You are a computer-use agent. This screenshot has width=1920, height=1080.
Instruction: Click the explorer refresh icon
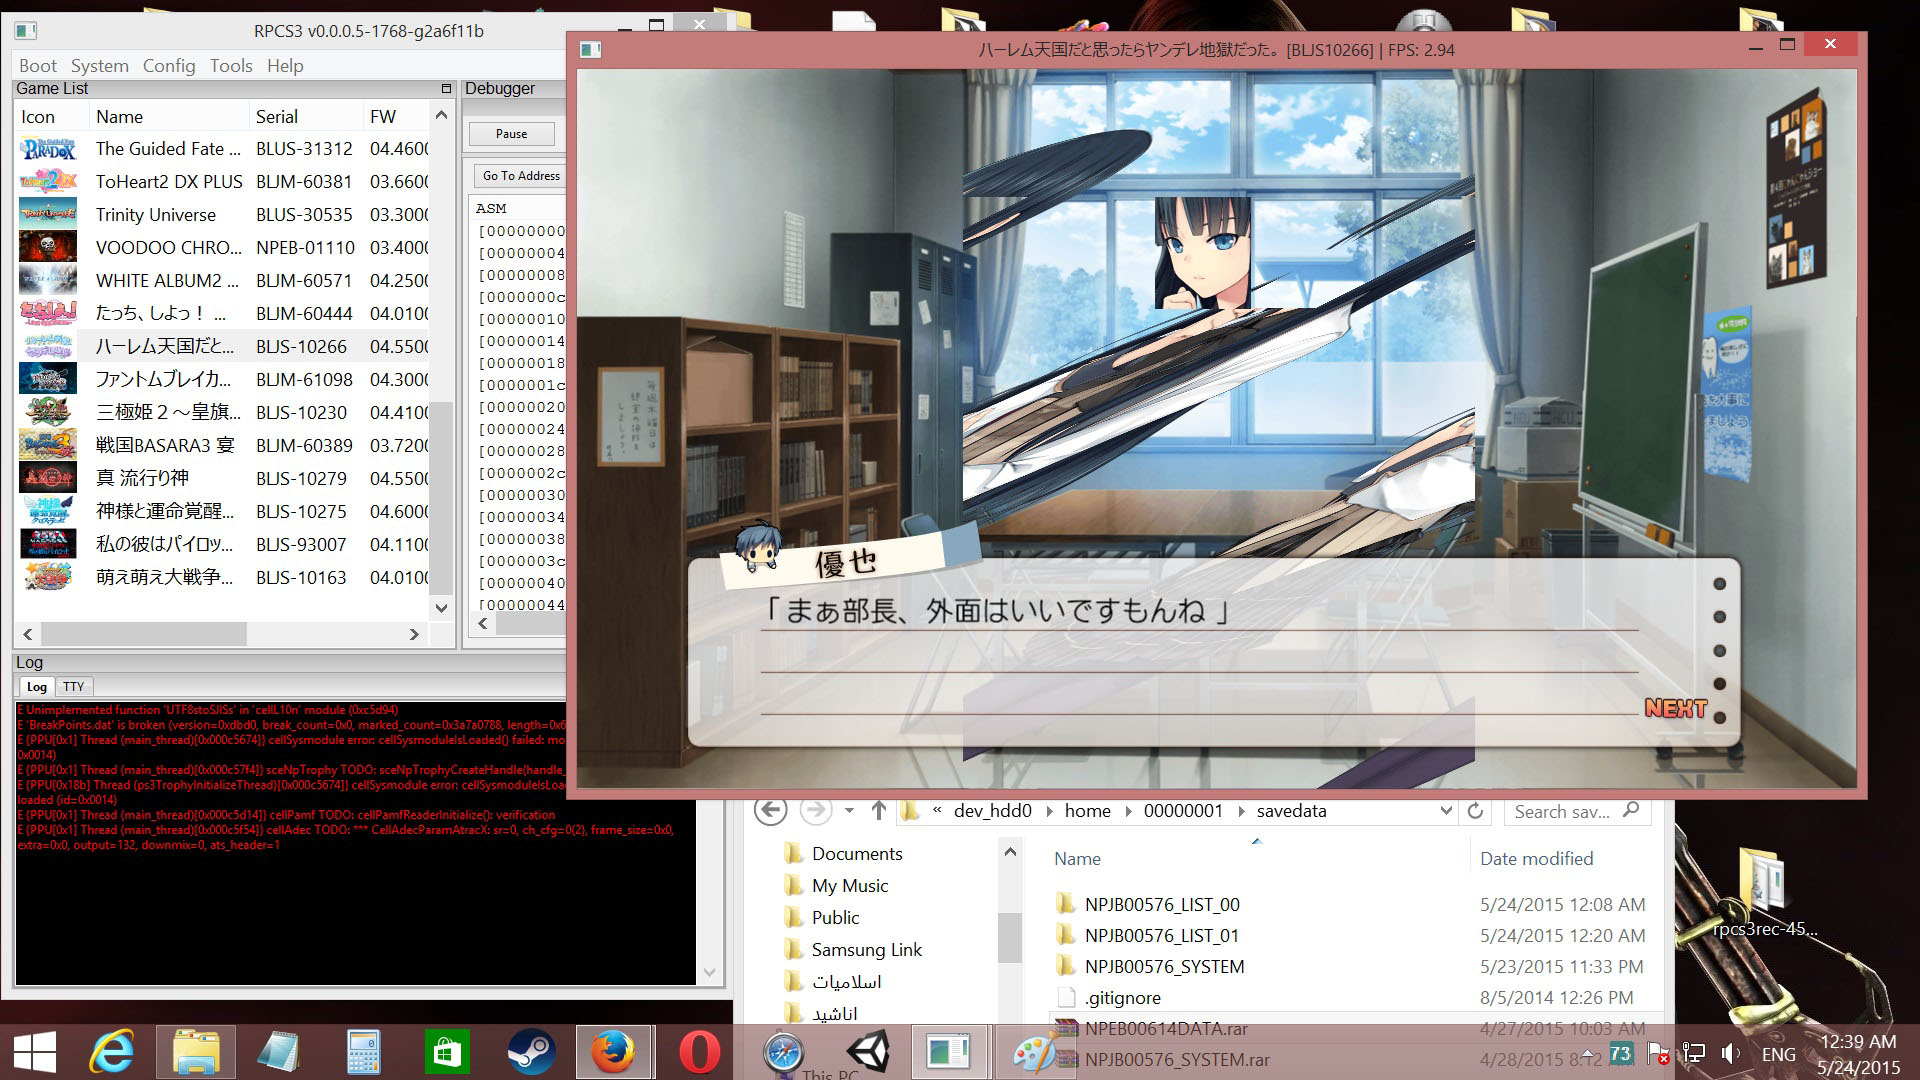click(1475, 811)
